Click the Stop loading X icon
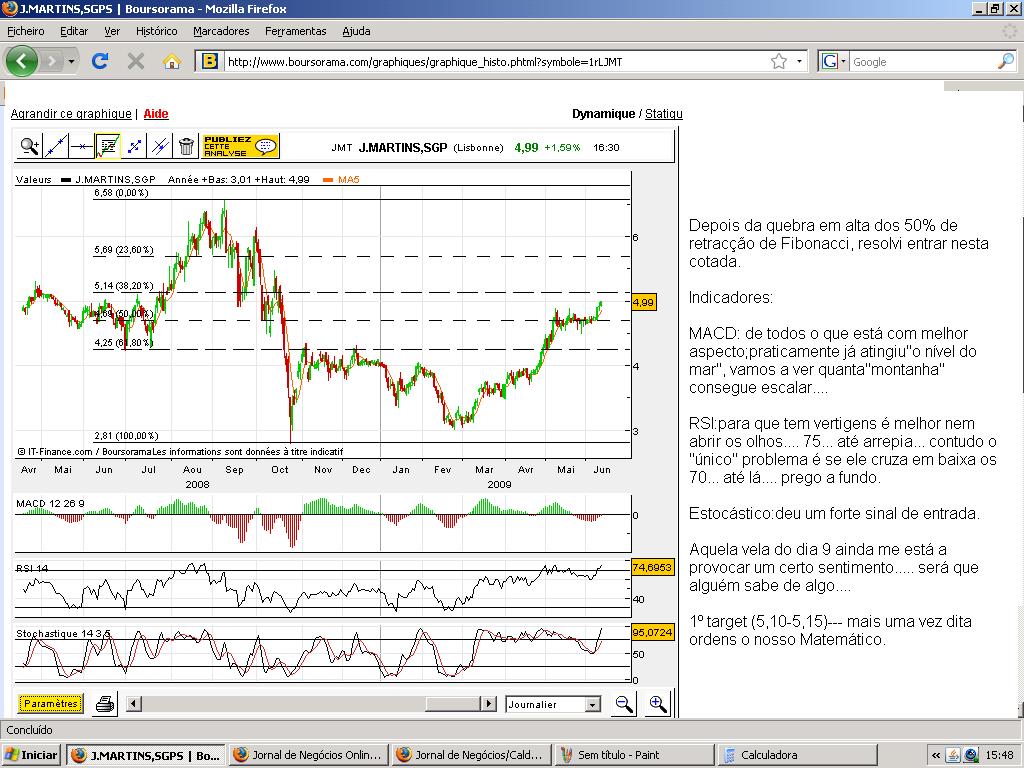Screen dimensions: 1024x768 pos(136,61)
